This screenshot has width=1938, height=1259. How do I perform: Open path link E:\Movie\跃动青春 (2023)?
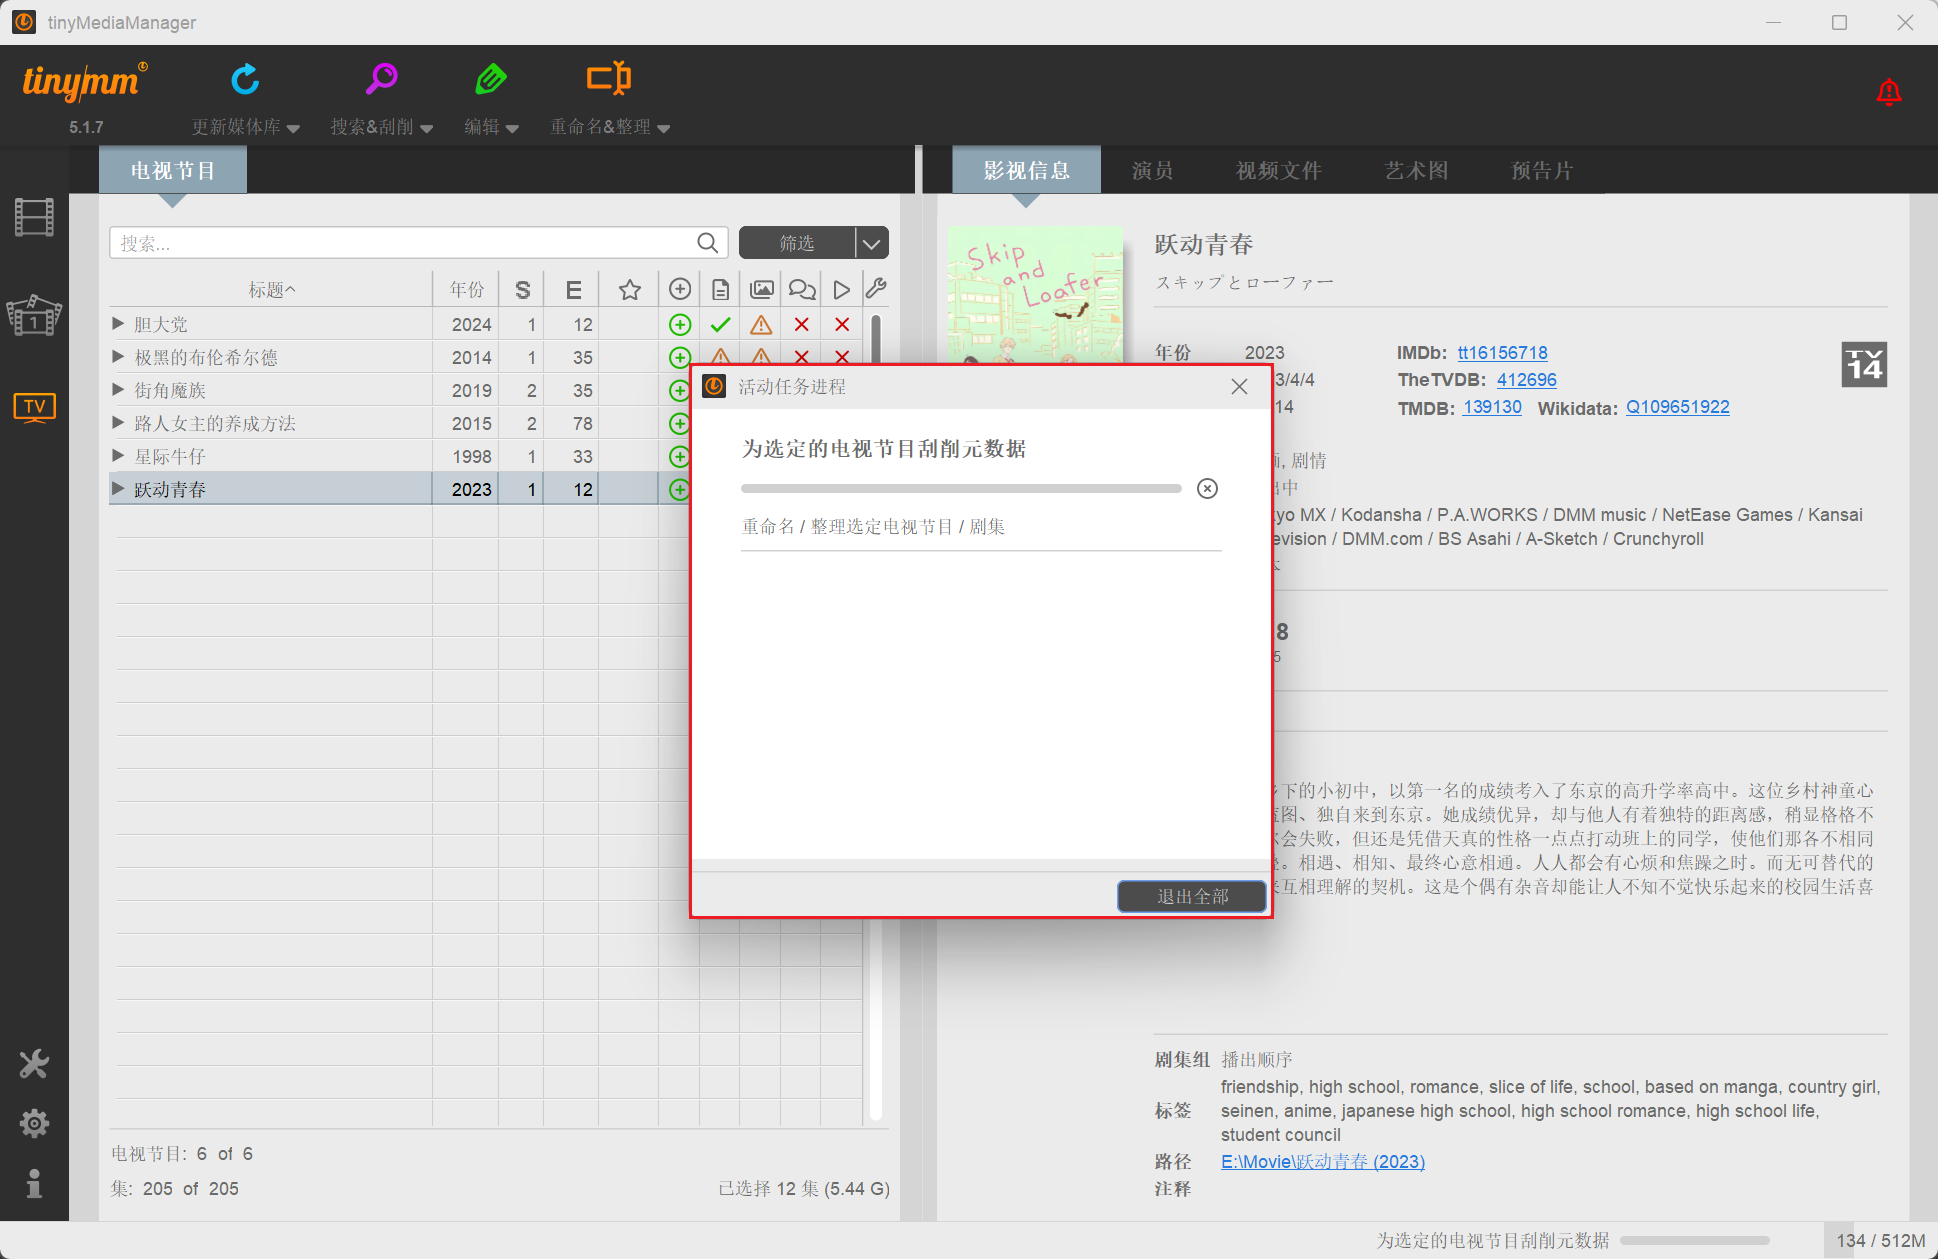pos(1322,1161)
